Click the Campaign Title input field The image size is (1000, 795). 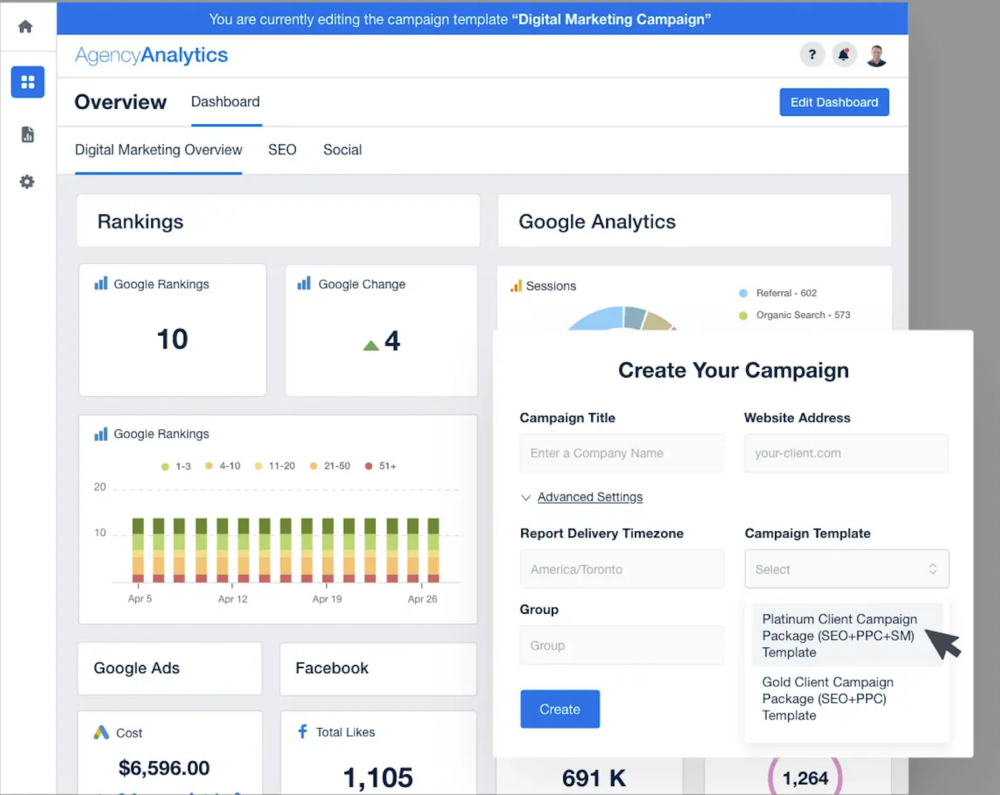pos(621,453)
